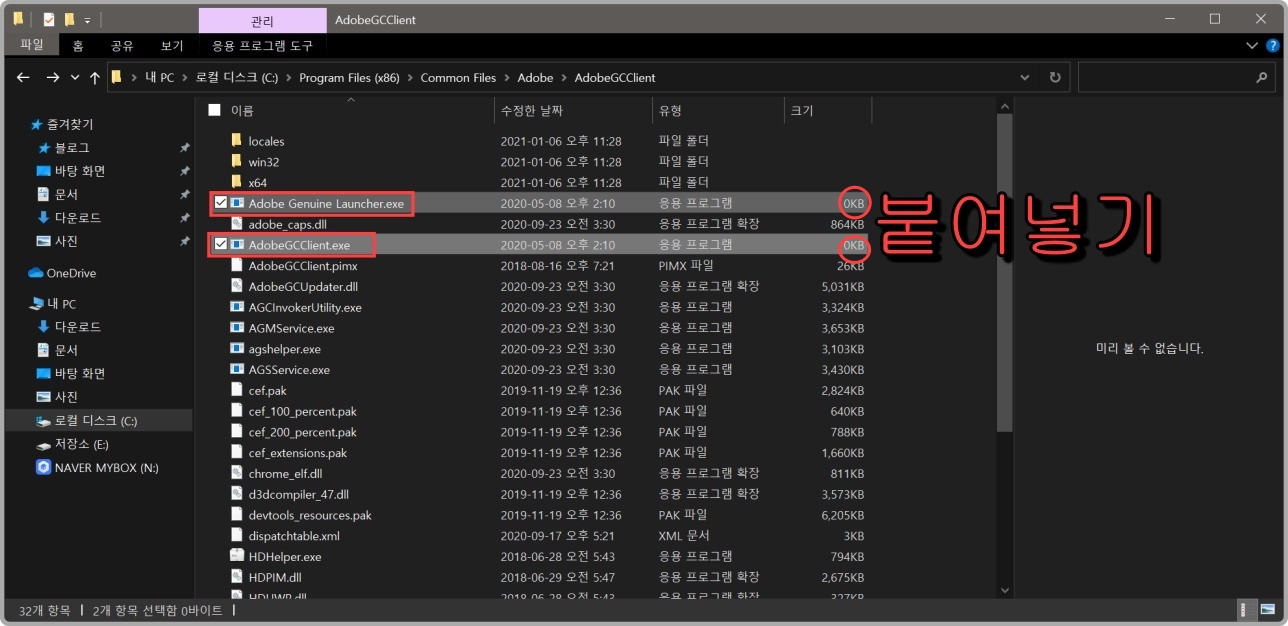
Task: Click Program Files (x86) breadcrumb
Action: point(349,77)
